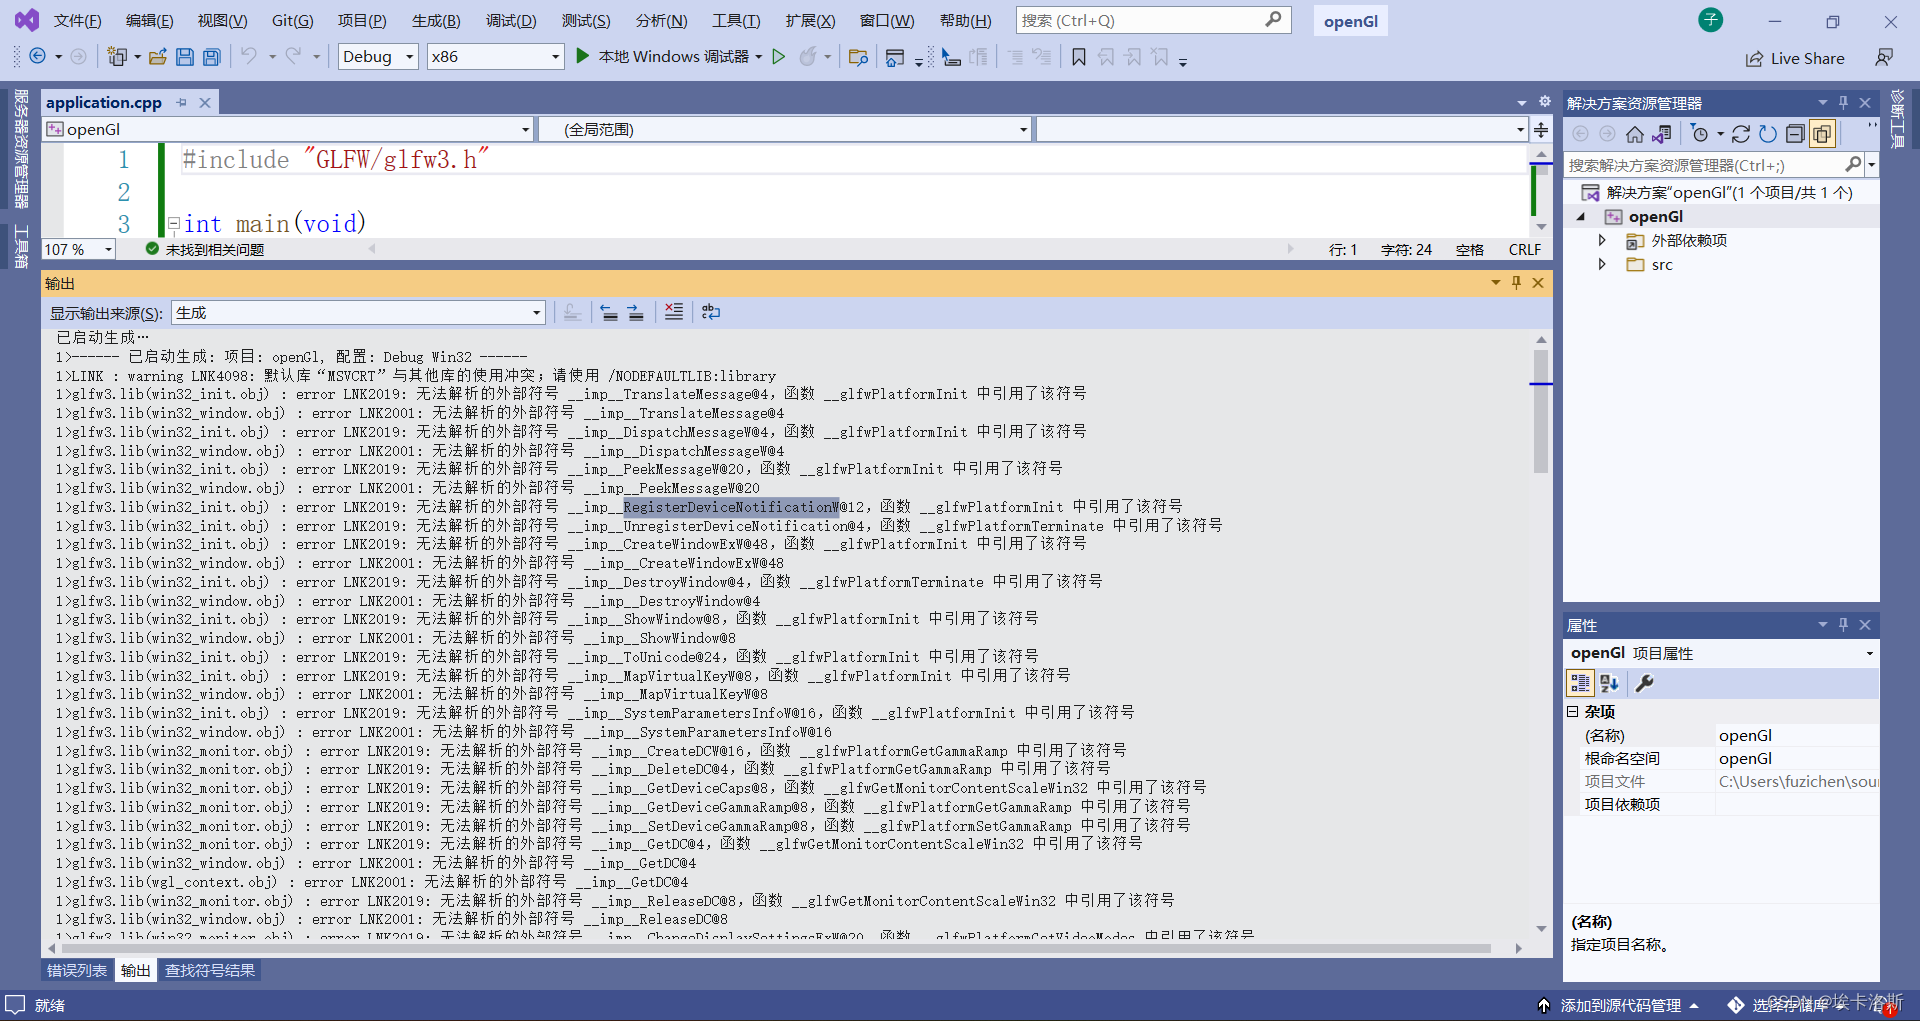
Task: Open the x86 platform dropdown
Action: 496,57
